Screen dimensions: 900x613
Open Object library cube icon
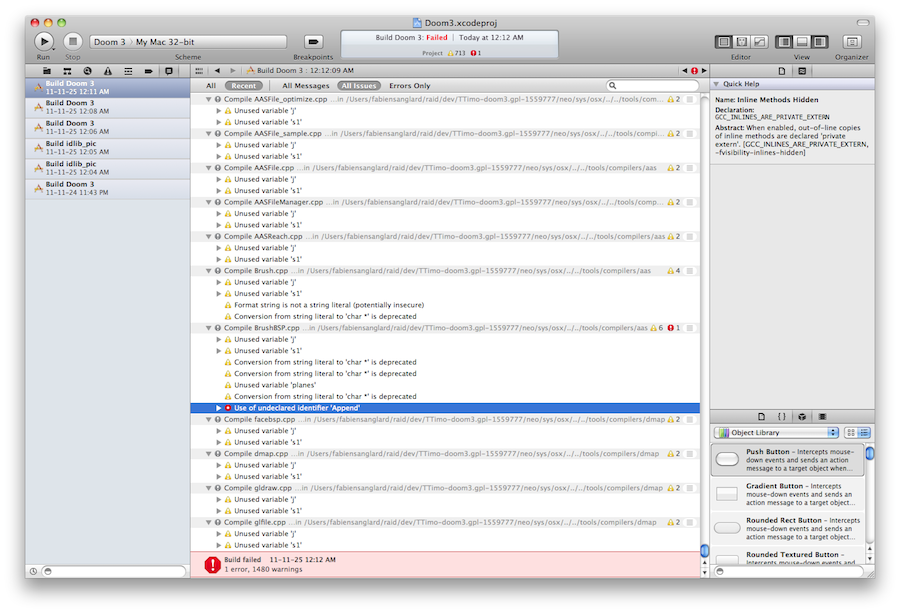[802, 417]
